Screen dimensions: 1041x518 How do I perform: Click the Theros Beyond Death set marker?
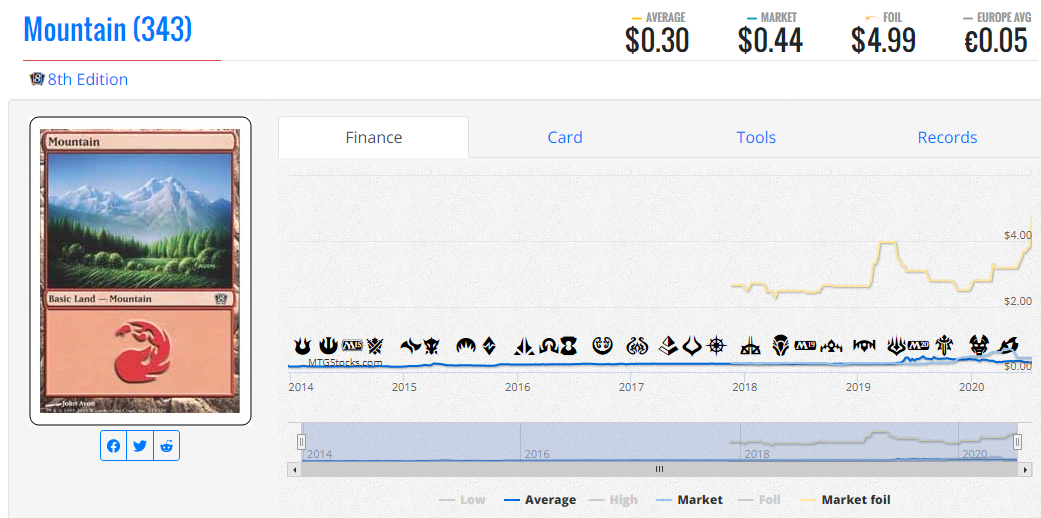click(979, 346)
